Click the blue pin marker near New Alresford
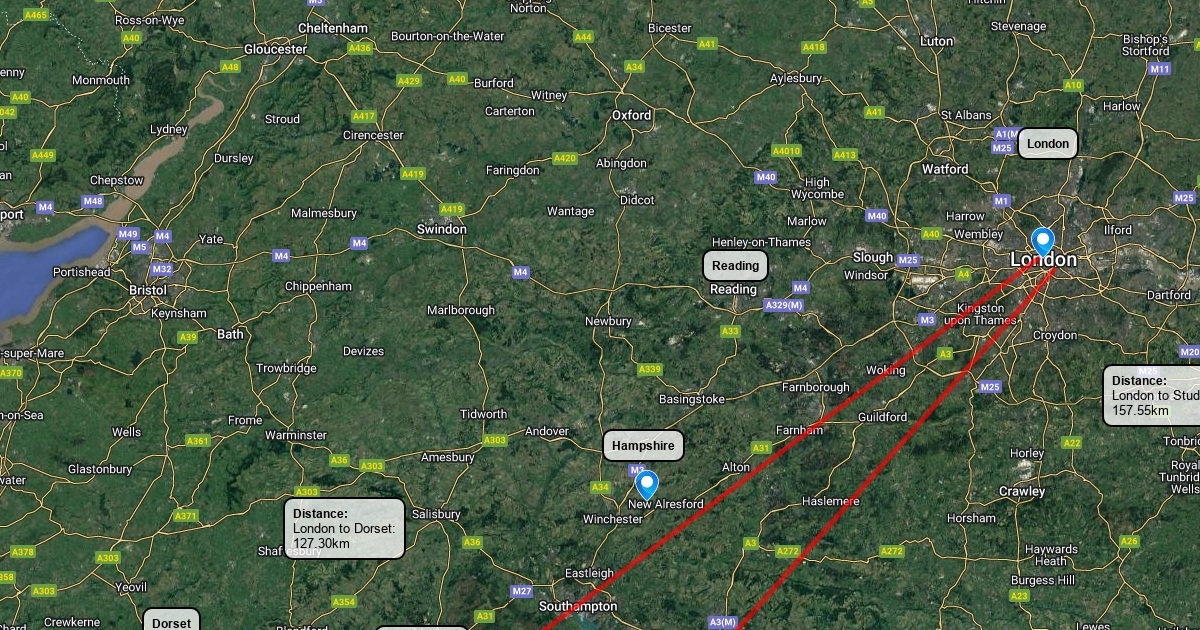Viewport: 1200px width, 630px height. pos(647,485)
